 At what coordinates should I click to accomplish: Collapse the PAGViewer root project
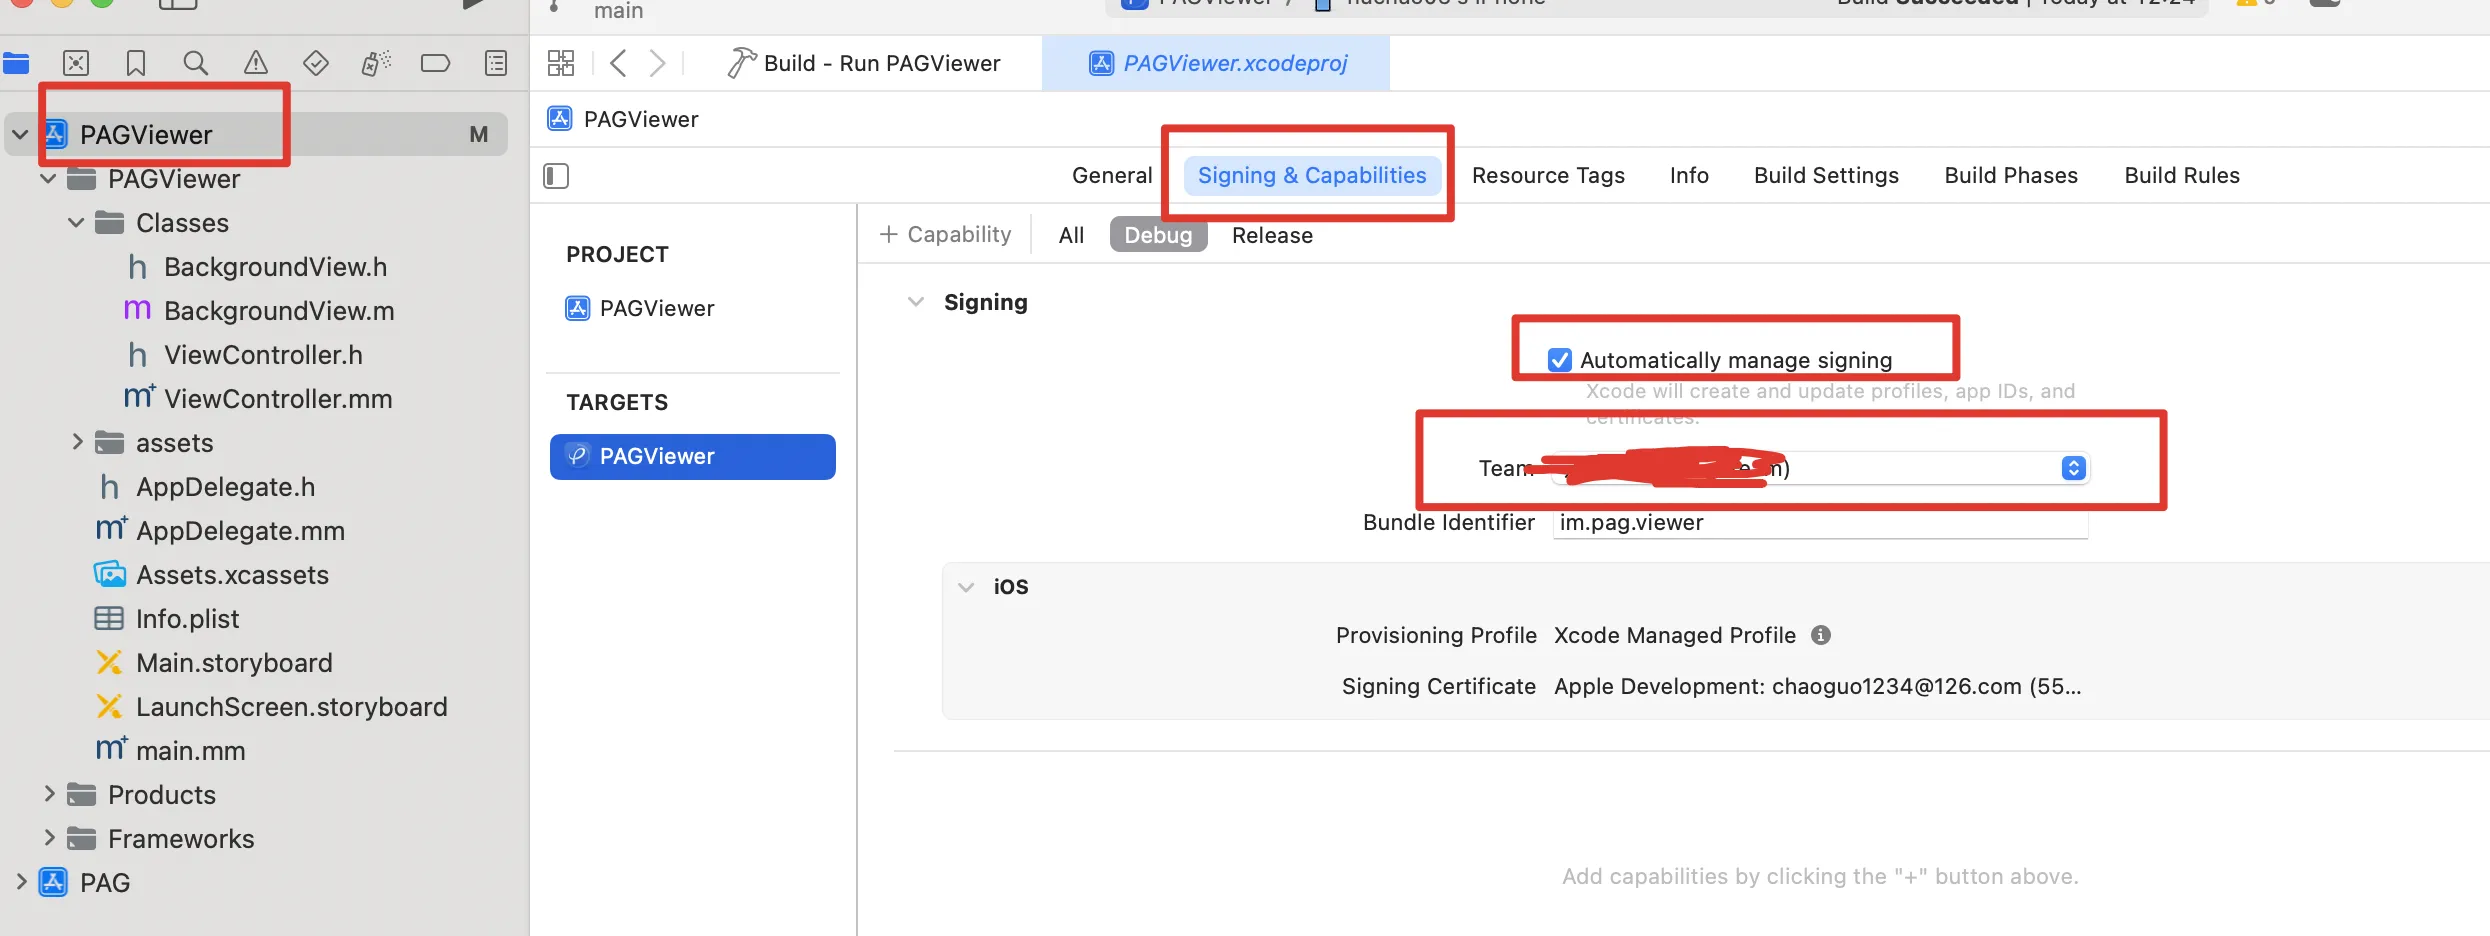point(20,134)
